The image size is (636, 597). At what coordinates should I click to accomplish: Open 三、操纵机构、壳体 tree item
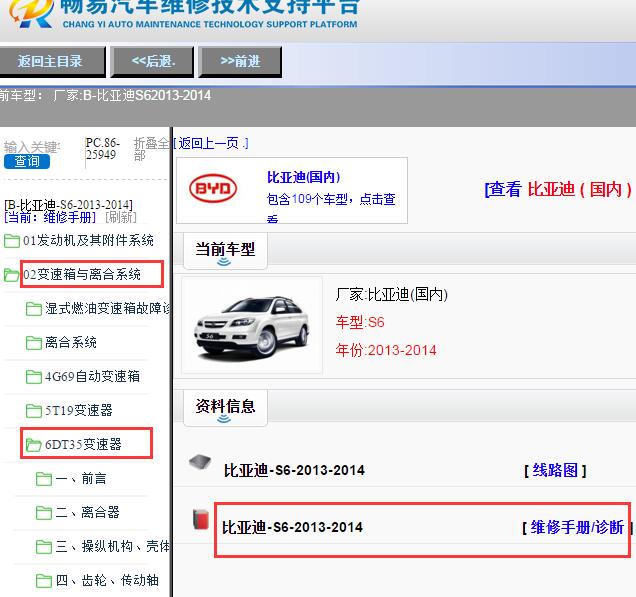pyautogui.click(x=113, y=547)
